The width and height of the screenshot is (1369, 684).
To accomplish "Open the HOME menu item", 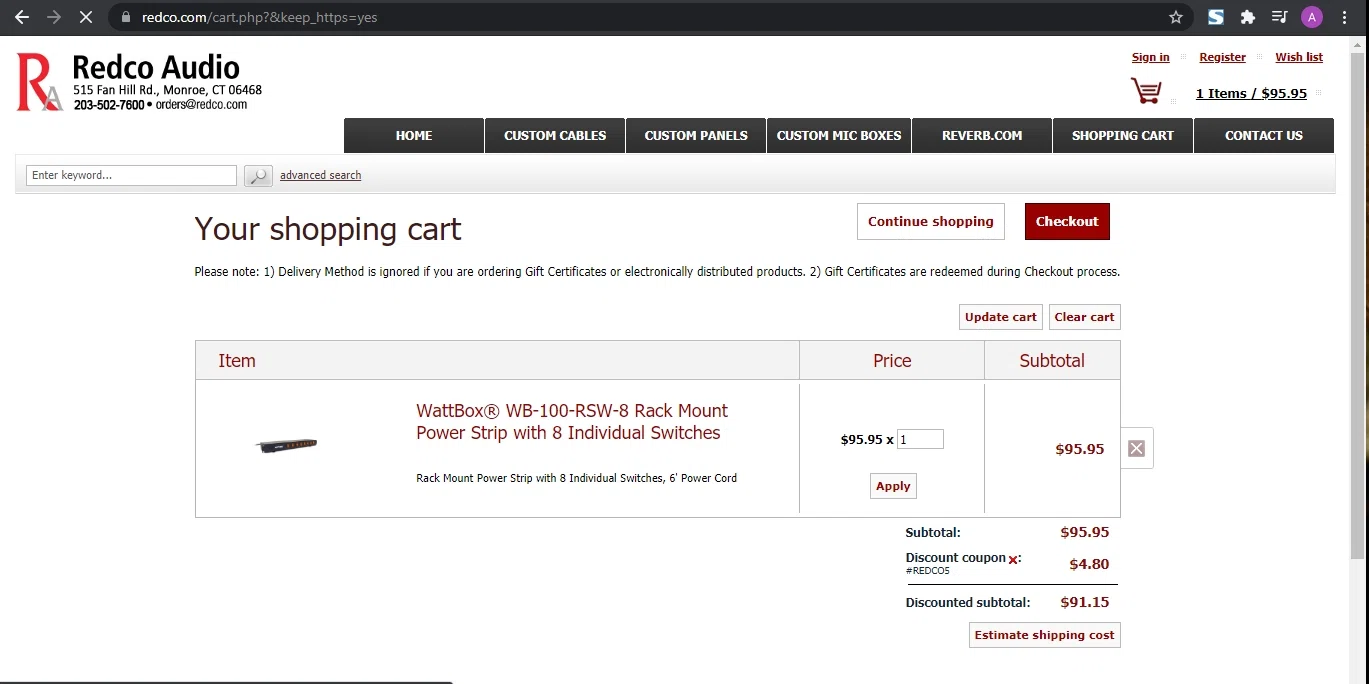I will (x=414, y=136).
